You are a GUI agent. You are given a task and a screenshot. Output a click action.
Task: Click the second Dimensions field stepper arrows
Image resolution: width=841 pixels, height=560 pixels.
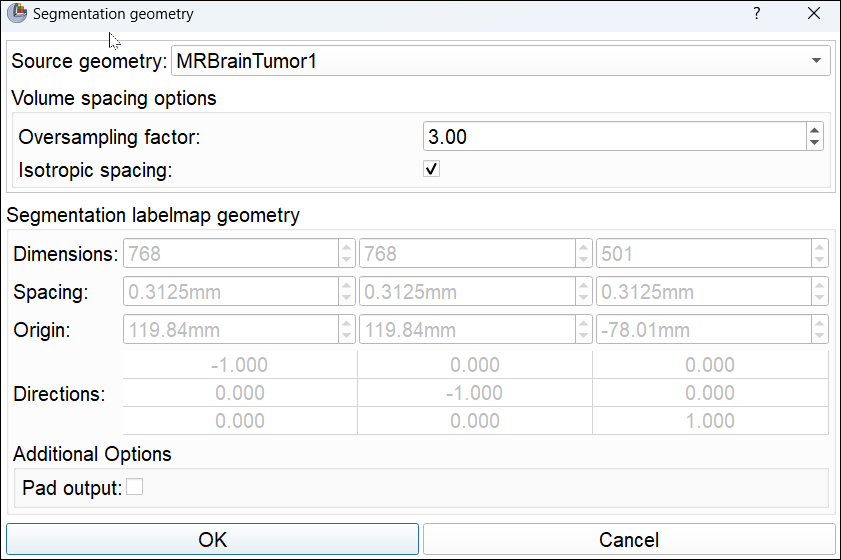click(x=583, y=254)
